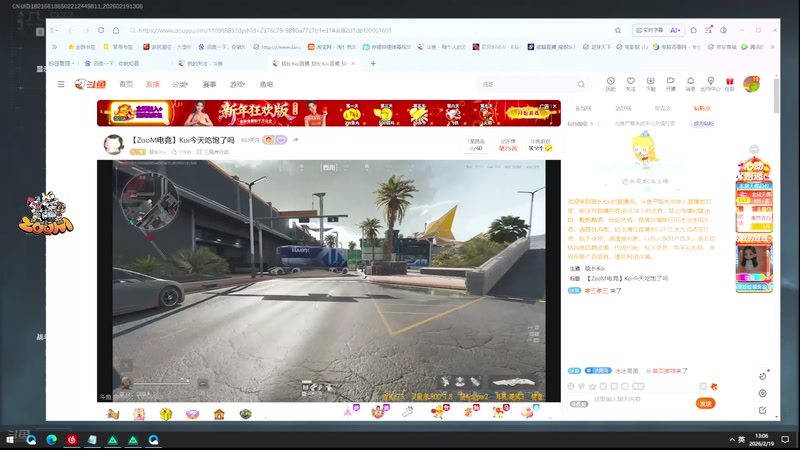This screenshot has width=800, height=450.
Task: Close the red New Year ad banner
Action: (x=555, y=106)
